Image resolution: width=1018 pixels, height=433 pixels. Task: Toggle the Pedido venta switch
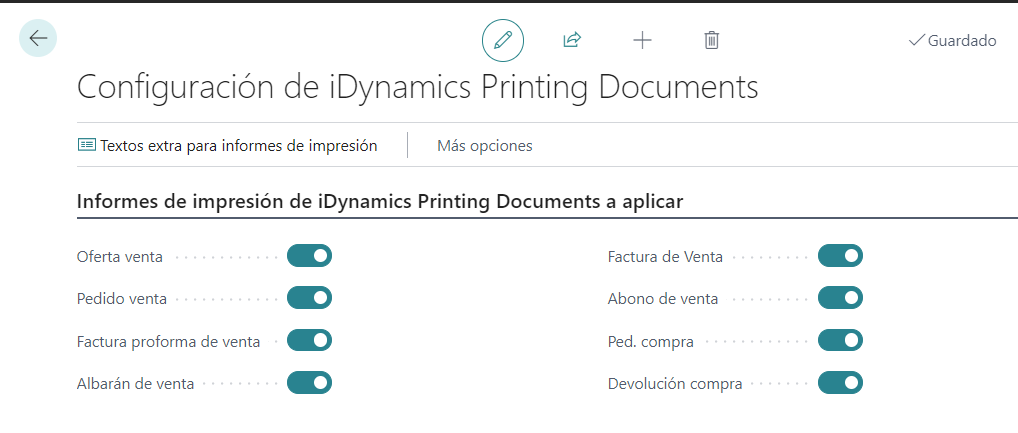point(309,298)
